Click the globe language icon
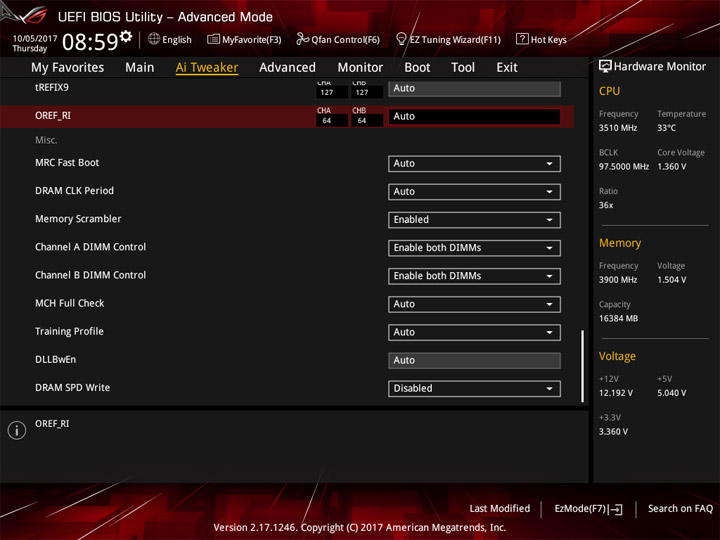Viewport: 720px width, 540px height. pos(154,39)
